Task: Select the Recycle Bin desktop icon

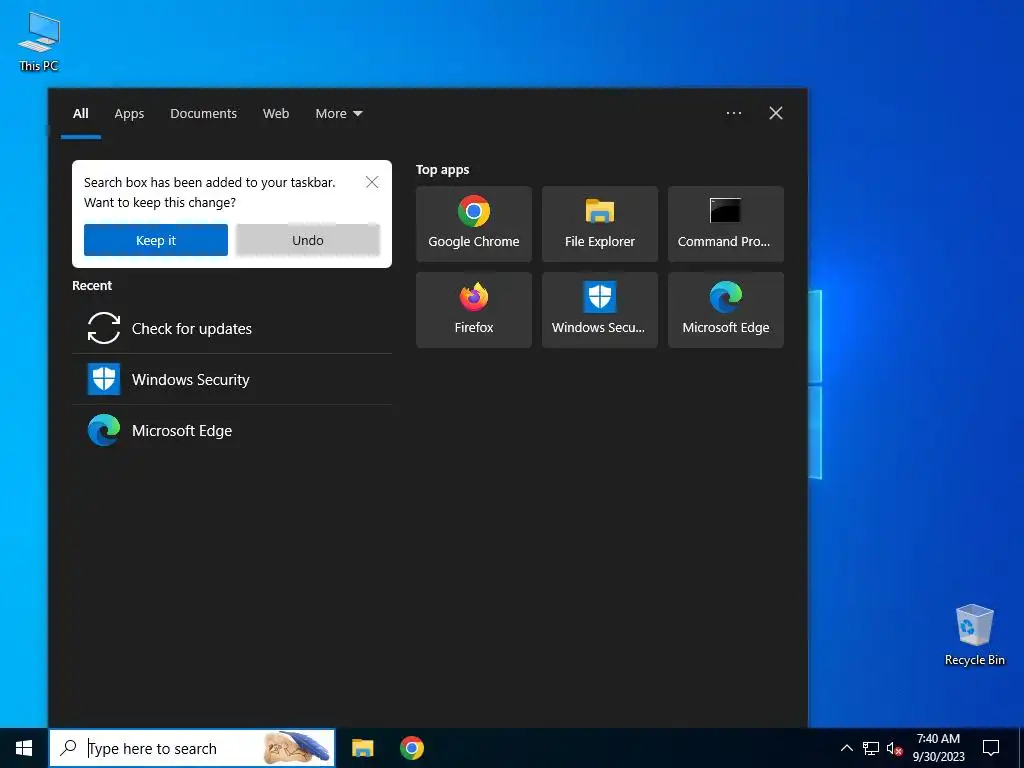Action: (974, 635)
